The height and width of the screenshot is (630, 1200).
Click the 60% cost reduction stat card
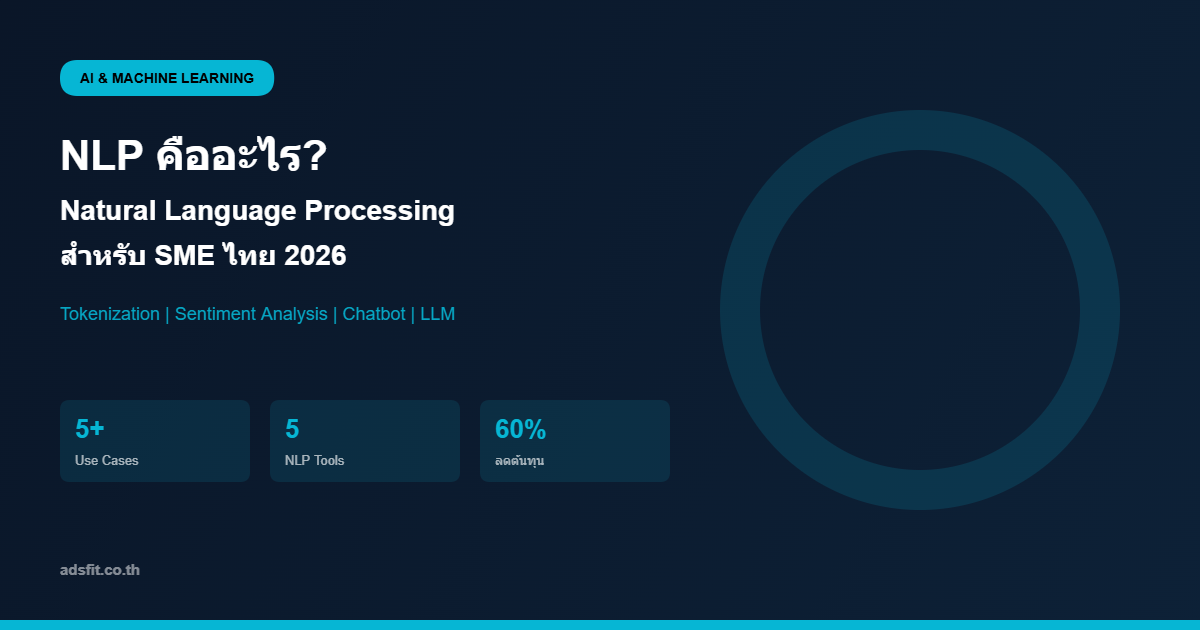pyautogui.click(x=575, y=440)
